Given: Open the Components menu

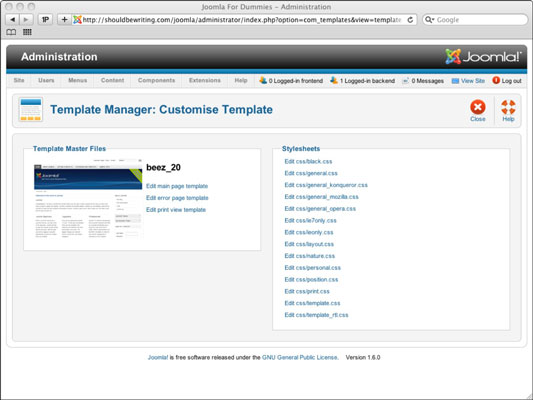Looking at the screenshot, I should click(156, 81).
